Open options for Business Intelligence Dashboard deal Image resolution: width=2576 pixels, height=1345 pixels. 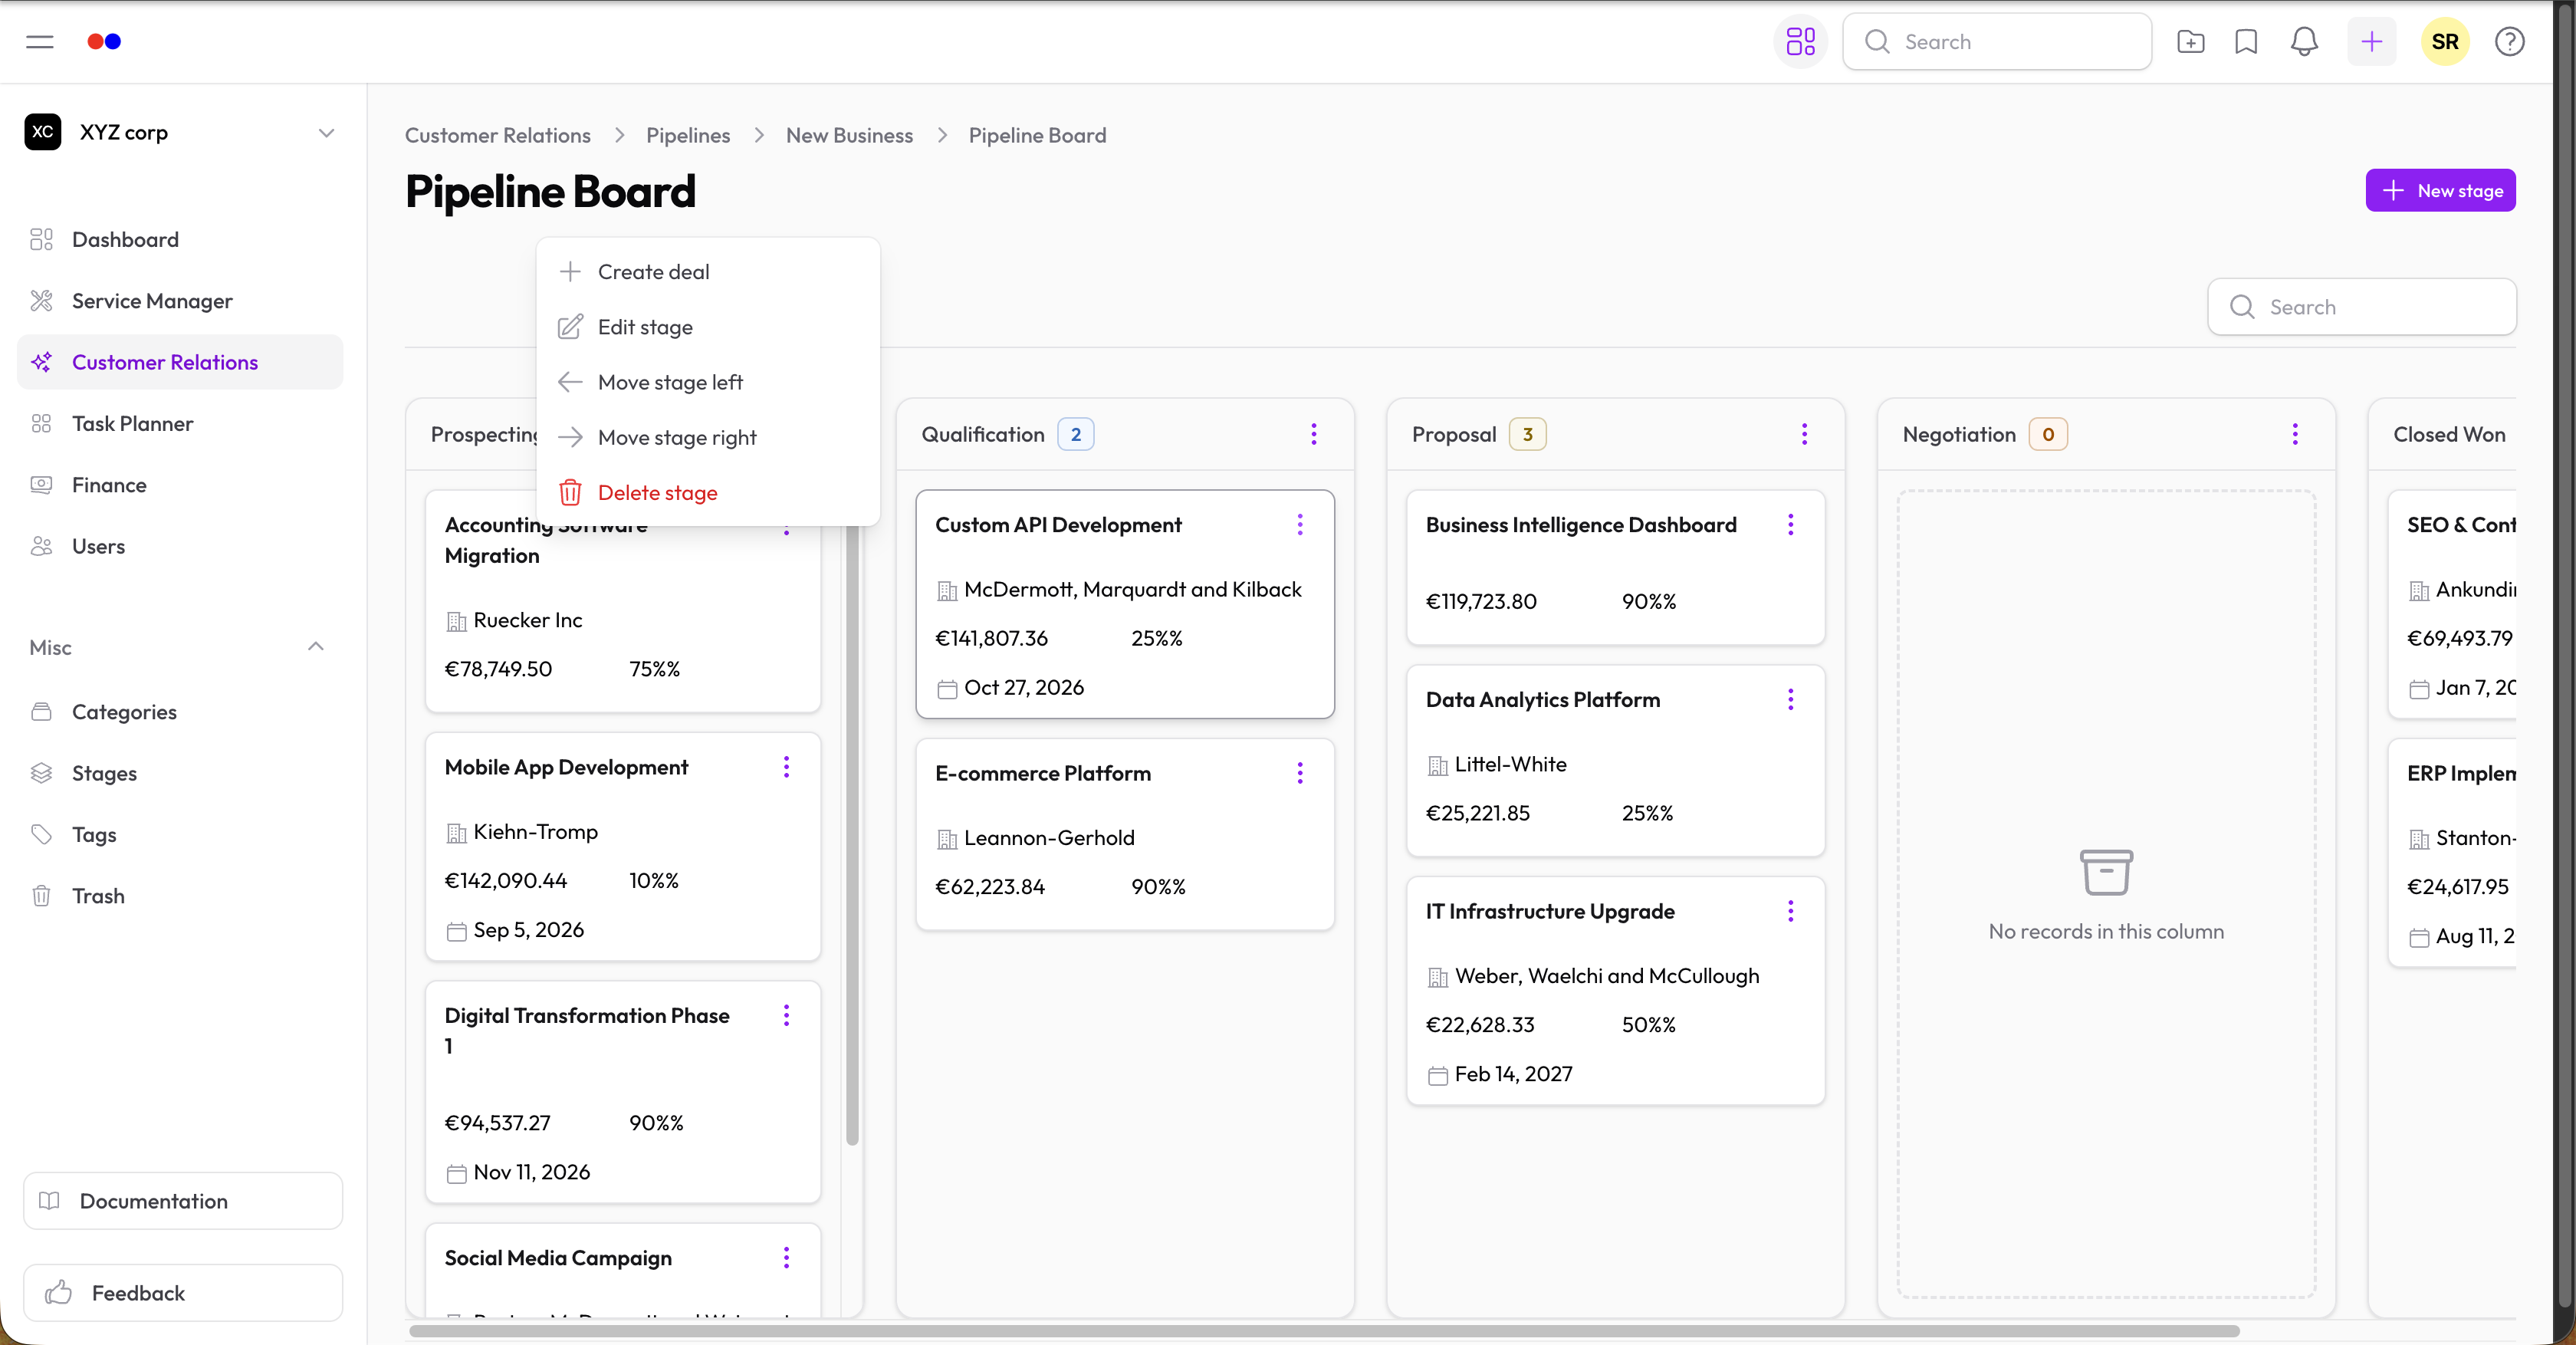tap(1790, 525)
